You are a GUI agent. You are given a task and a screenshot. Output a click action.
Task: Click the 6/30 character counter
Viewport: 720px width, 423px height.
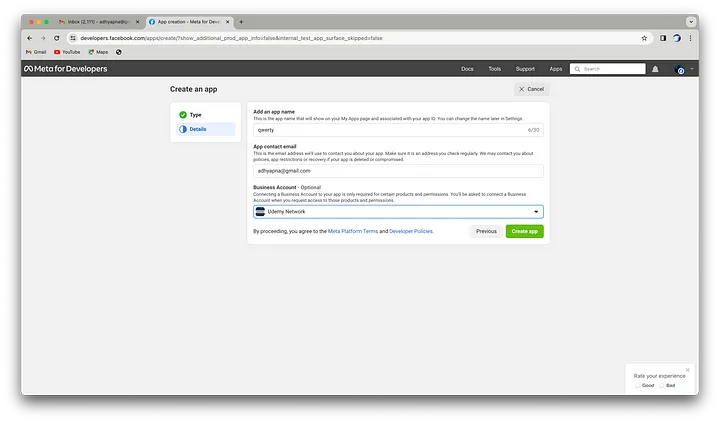[533, 130]
